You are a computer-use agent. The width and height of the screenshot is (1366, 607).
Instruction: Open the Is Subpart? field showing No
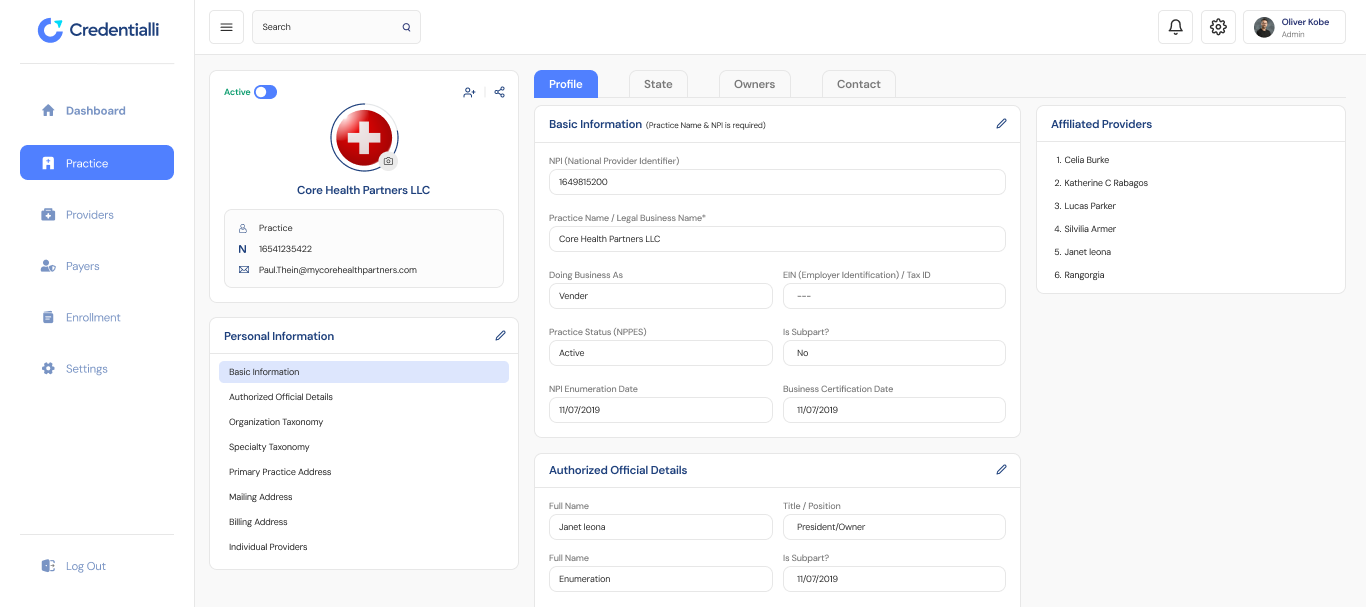click(893, 353)
